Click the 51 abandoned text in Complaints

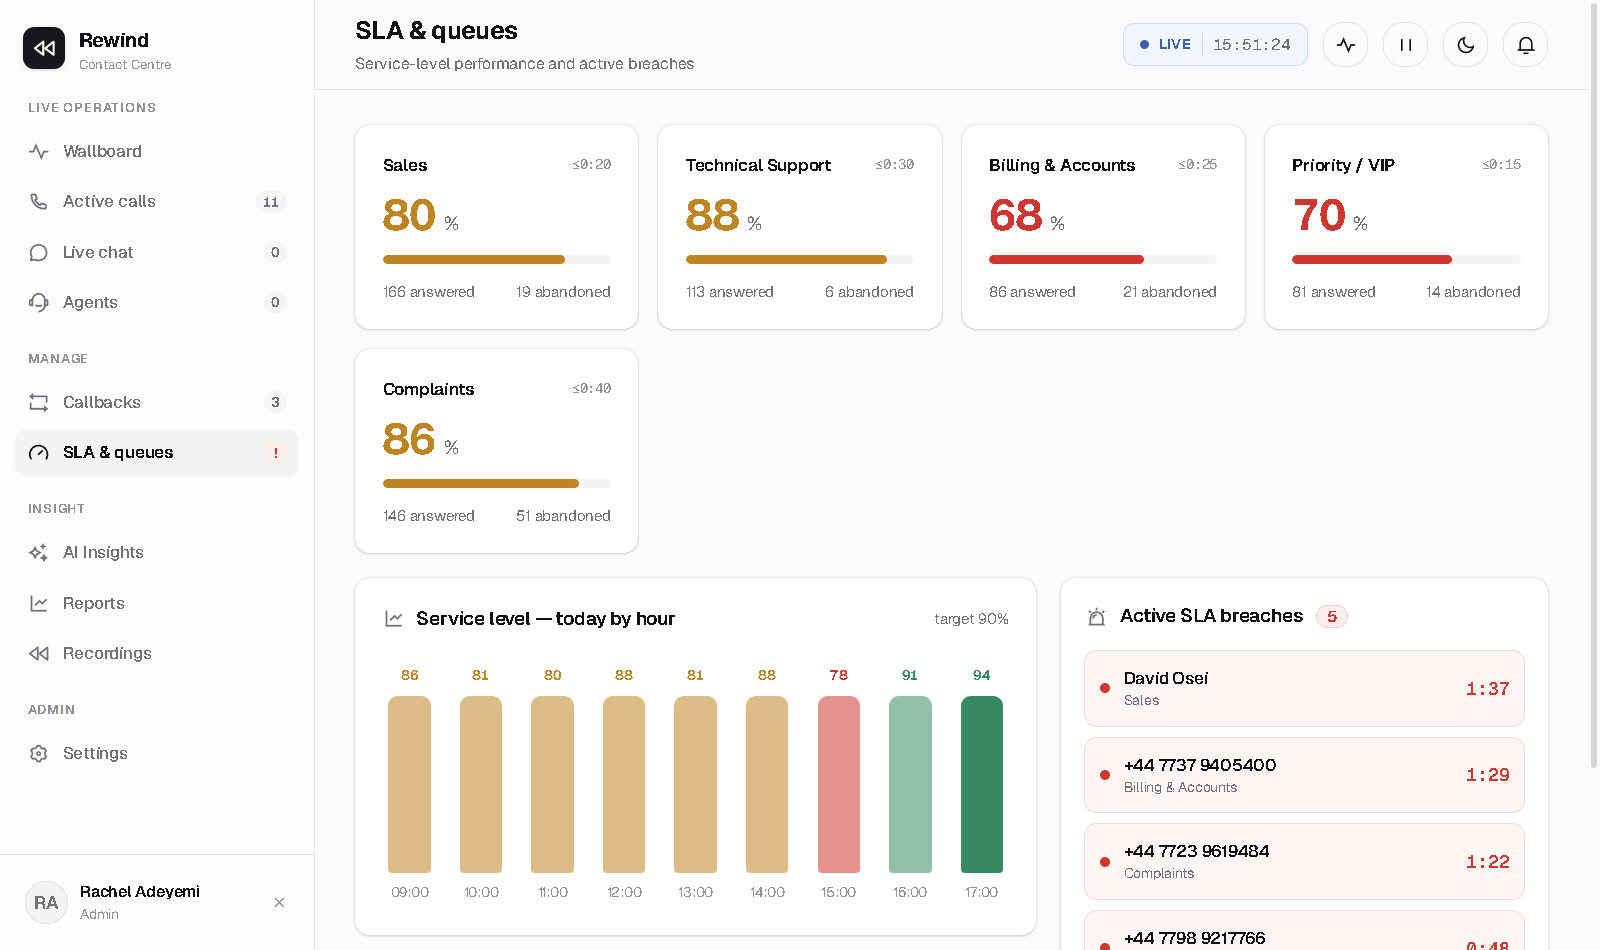tap(563, 516)
